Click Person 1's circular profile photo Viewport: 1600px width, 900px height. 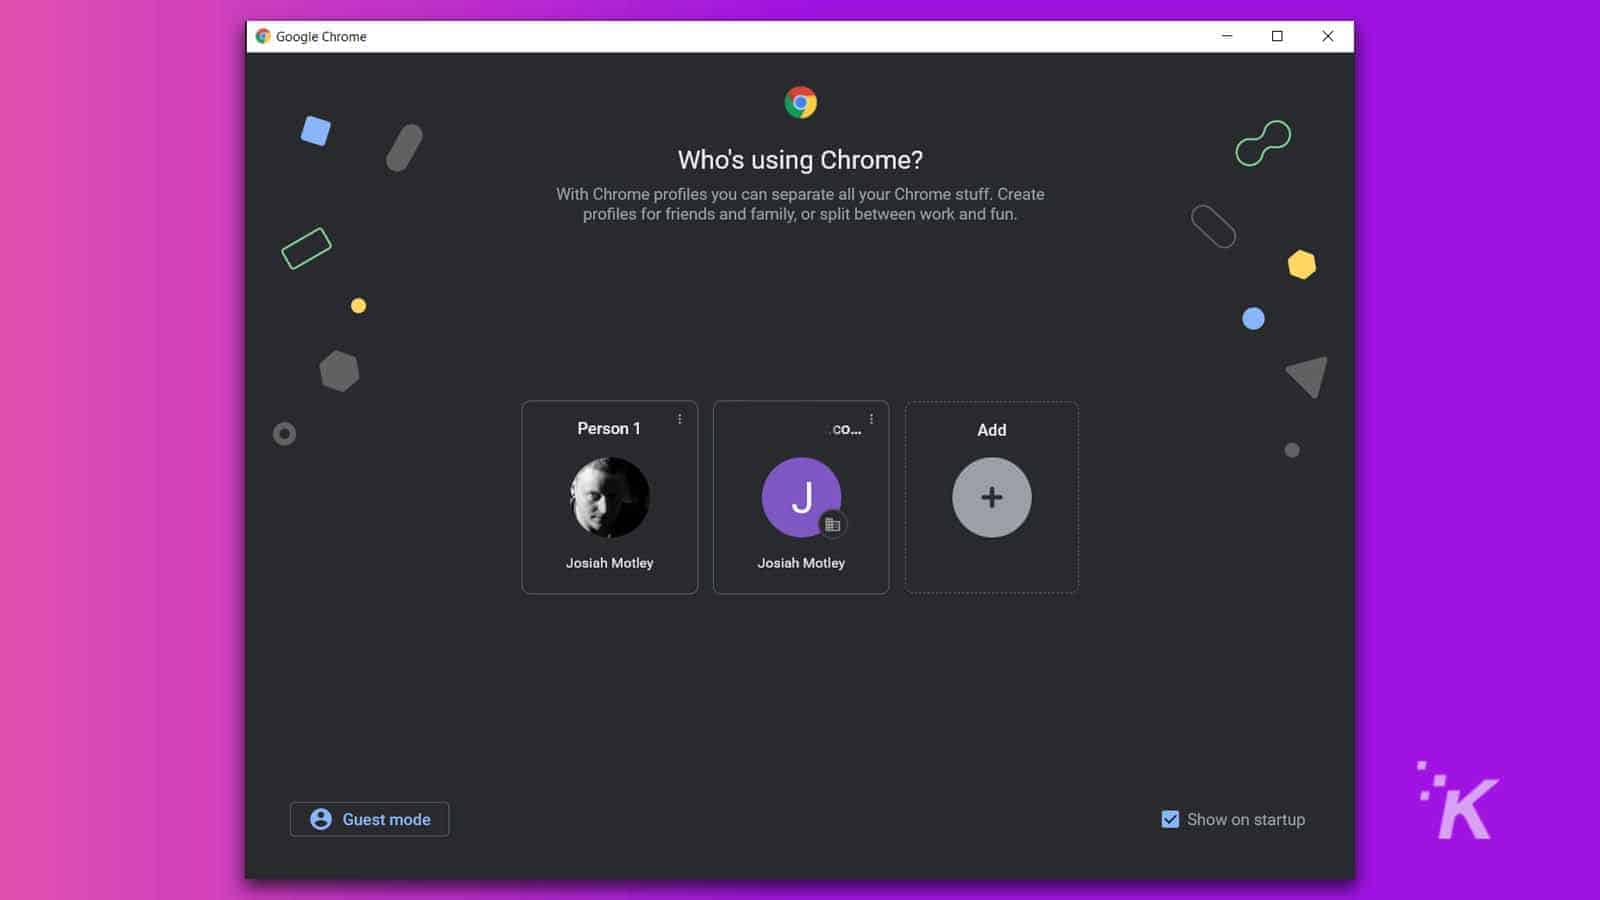[609, 497]
